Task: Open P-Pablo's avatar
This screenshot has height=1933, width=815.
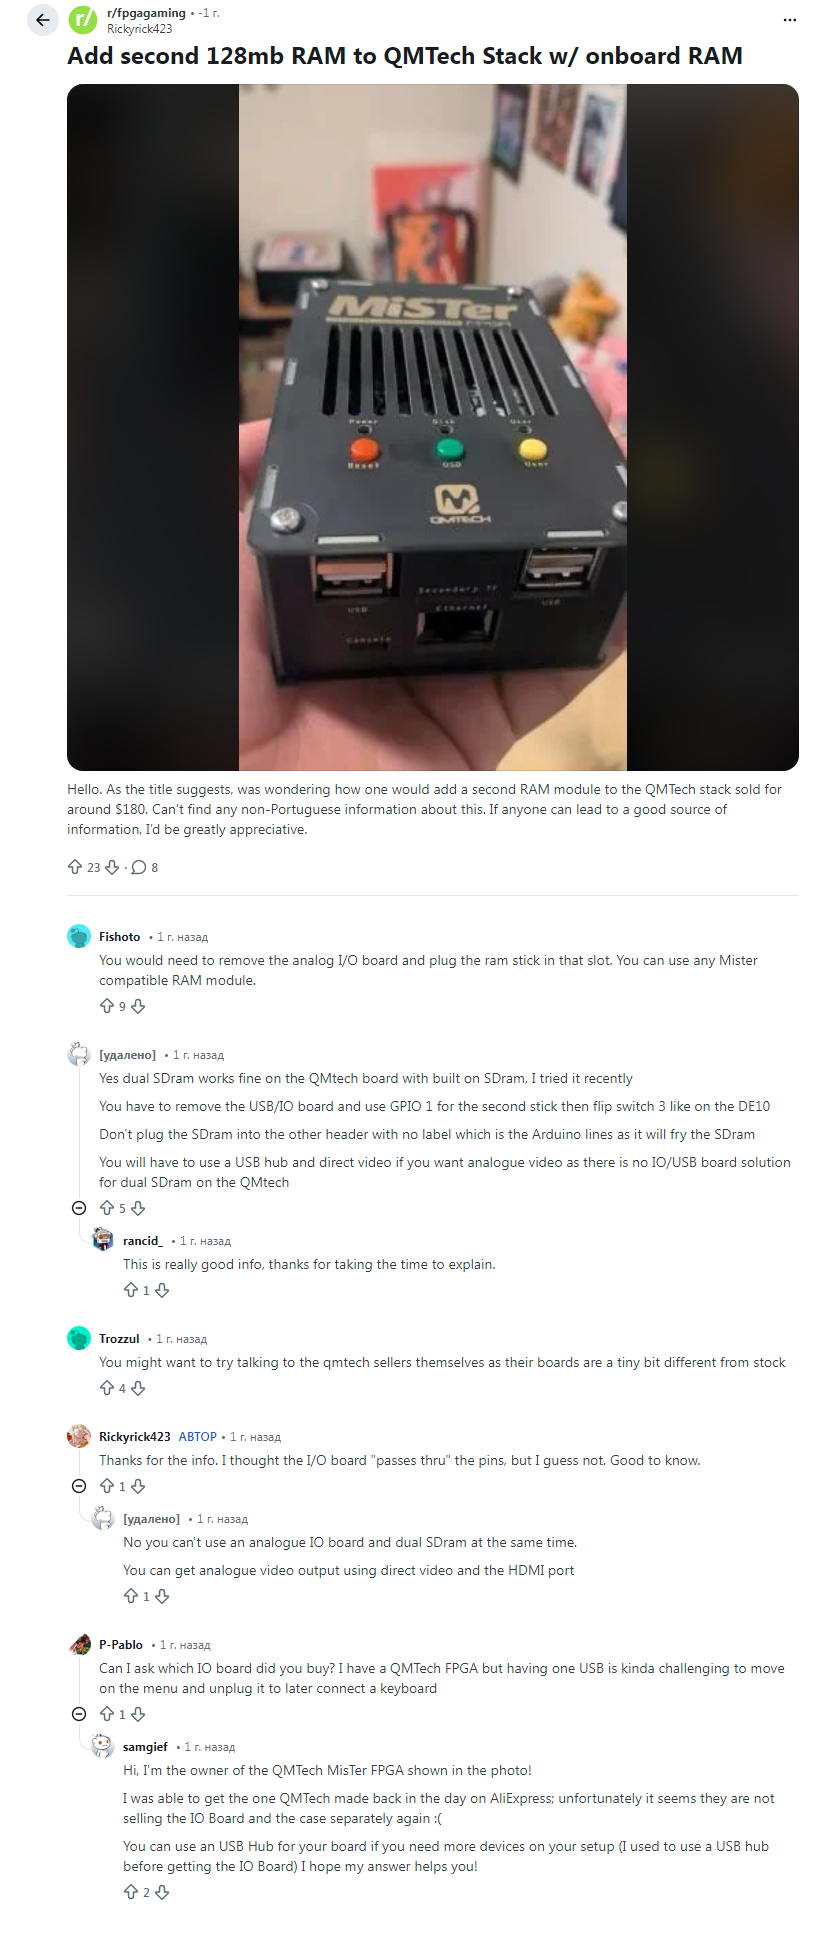Action: 79,1645
